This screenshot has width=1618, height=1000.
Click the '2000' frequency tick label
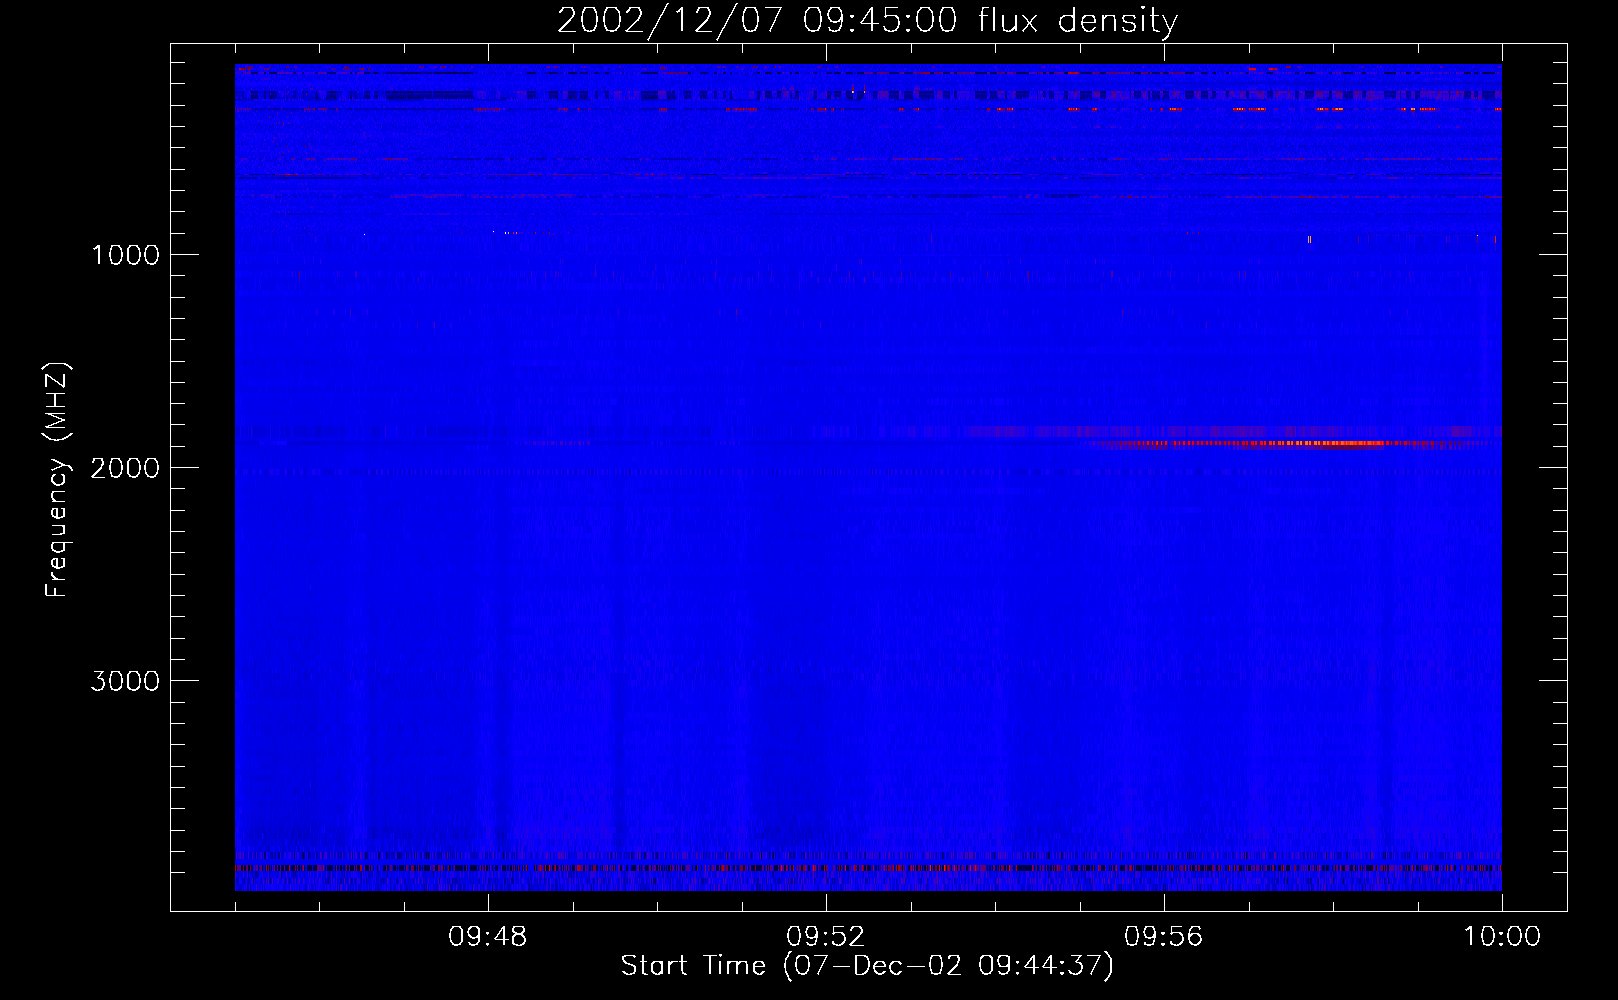[125, 468]
